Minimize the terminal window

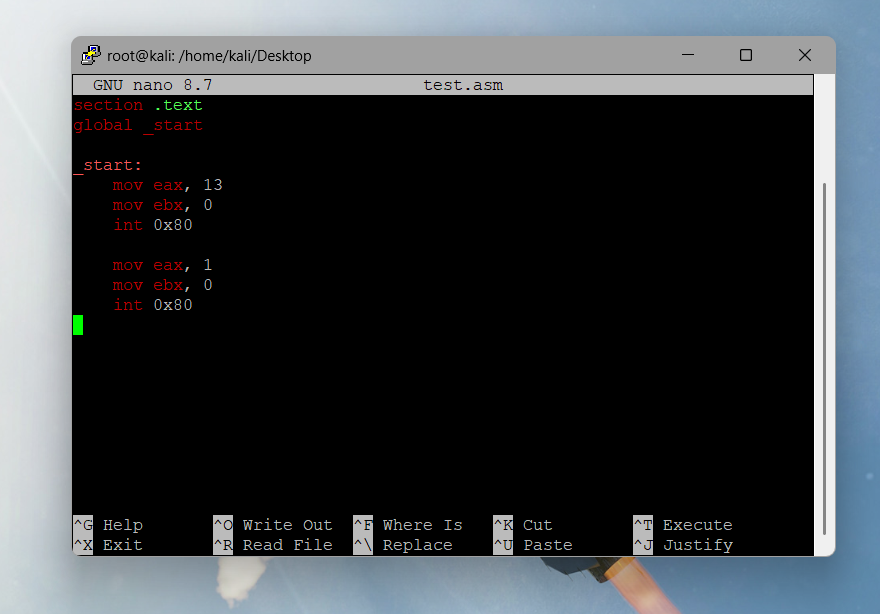[x=687, y=55]
